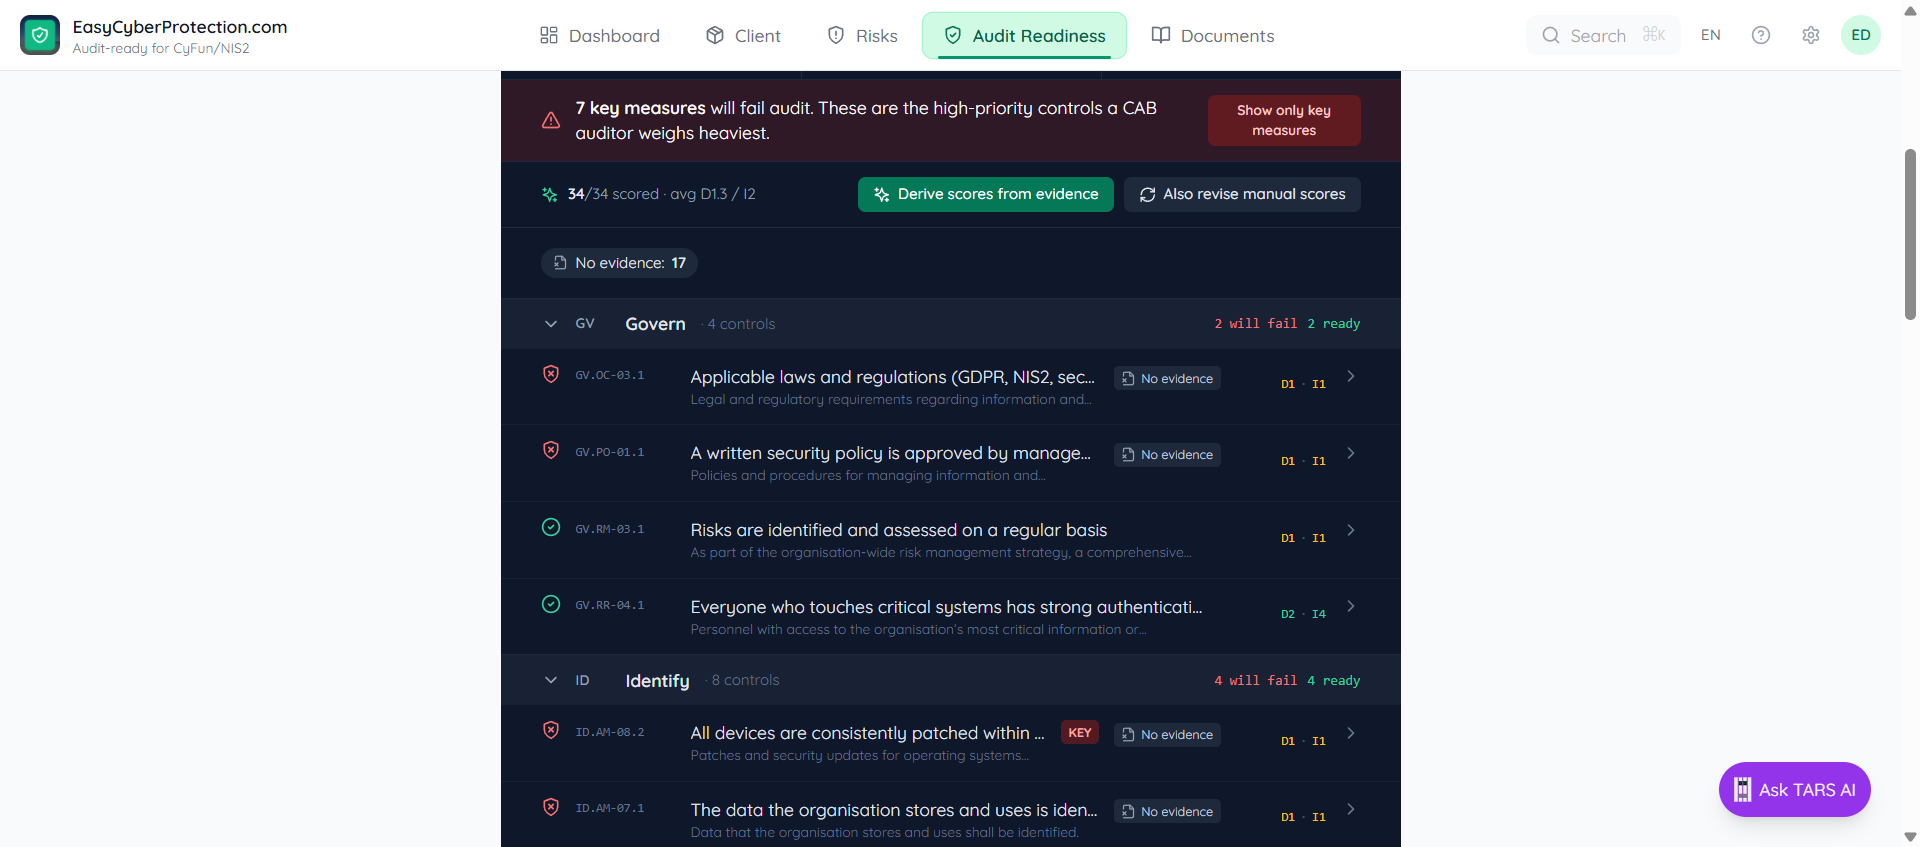Filter by No evidence: 17 chip

[620, 263]
